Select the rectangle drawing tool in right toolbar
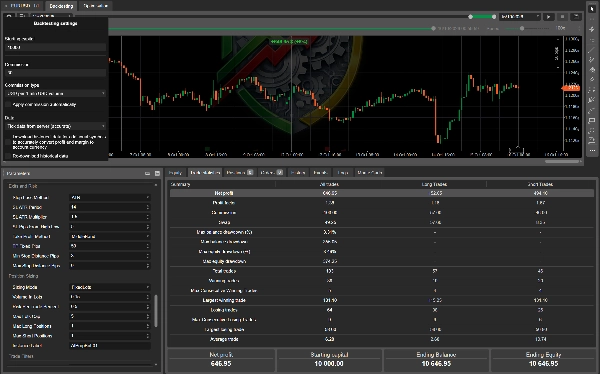This screenshot has width=600, height=374. tap(592, 121)
